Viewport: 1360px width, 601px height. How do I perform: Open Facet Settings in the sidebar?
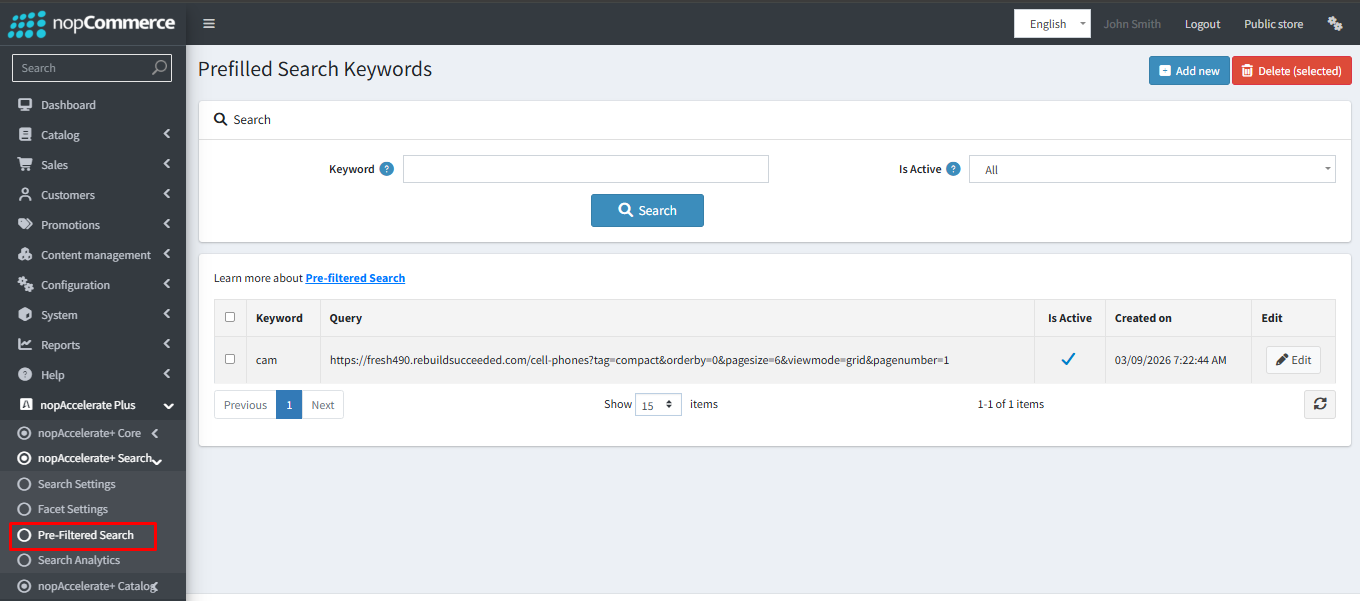73,509
